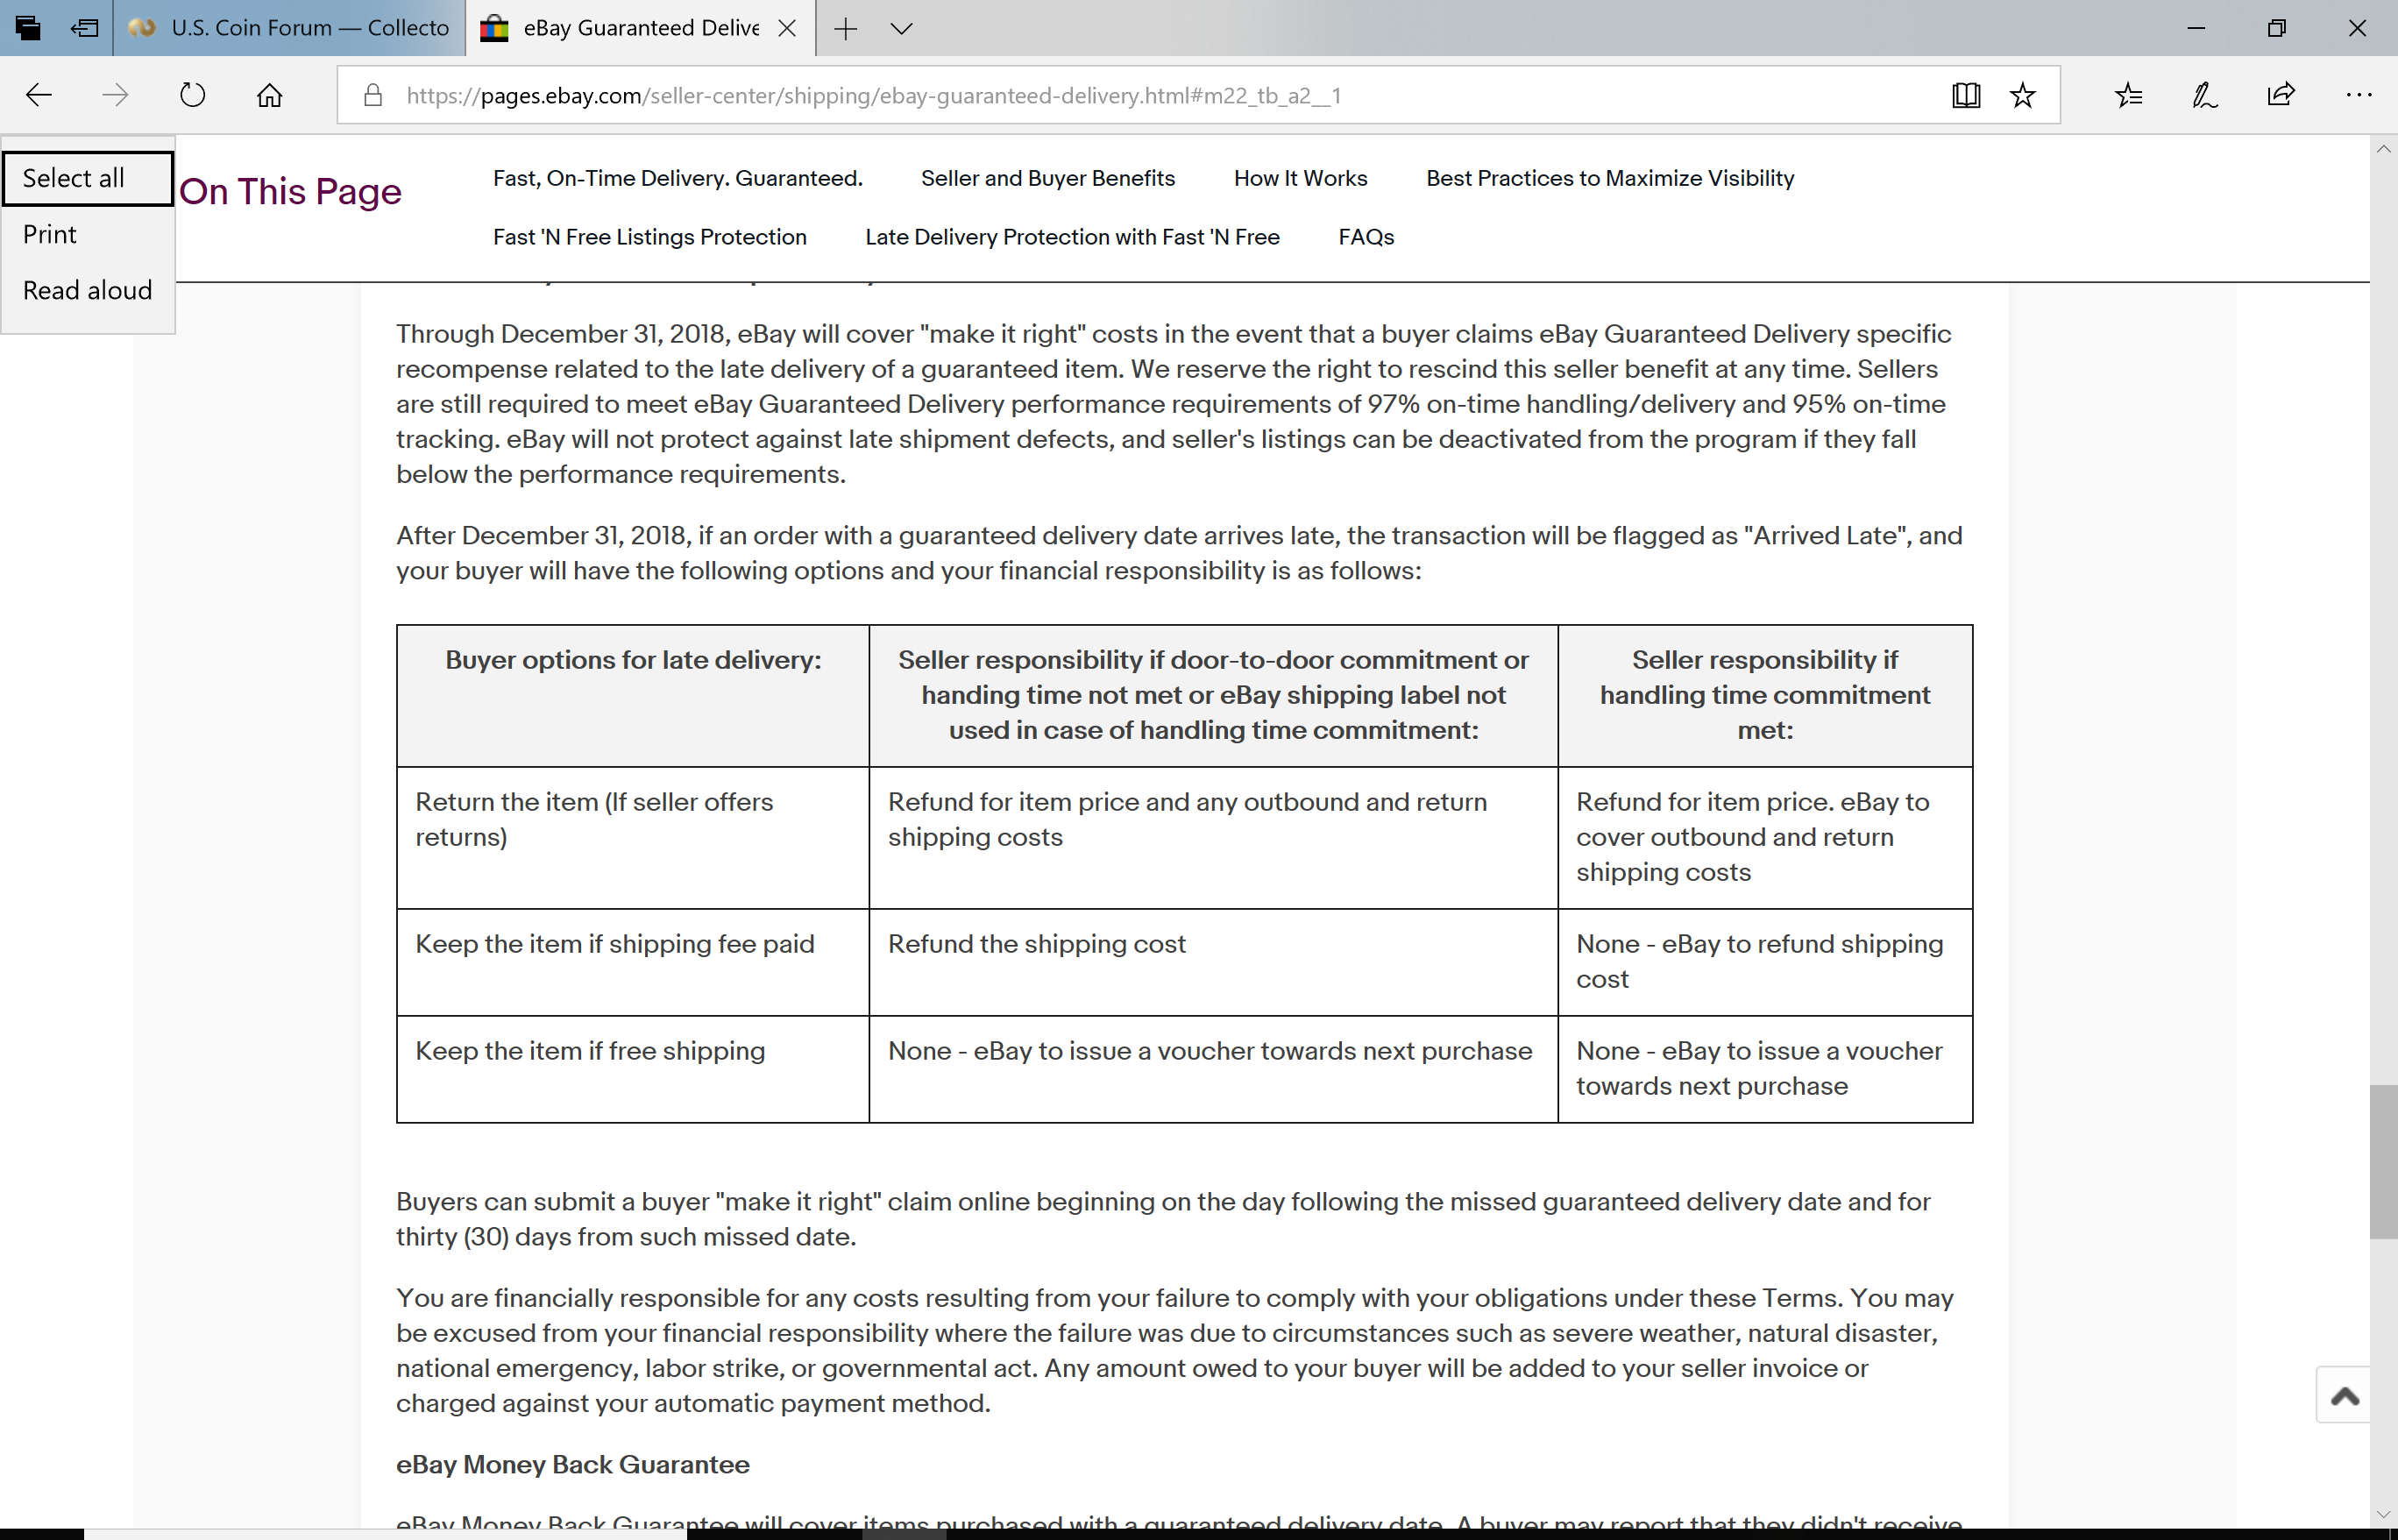Click the scrollbar up arrow

(2383, 149)
